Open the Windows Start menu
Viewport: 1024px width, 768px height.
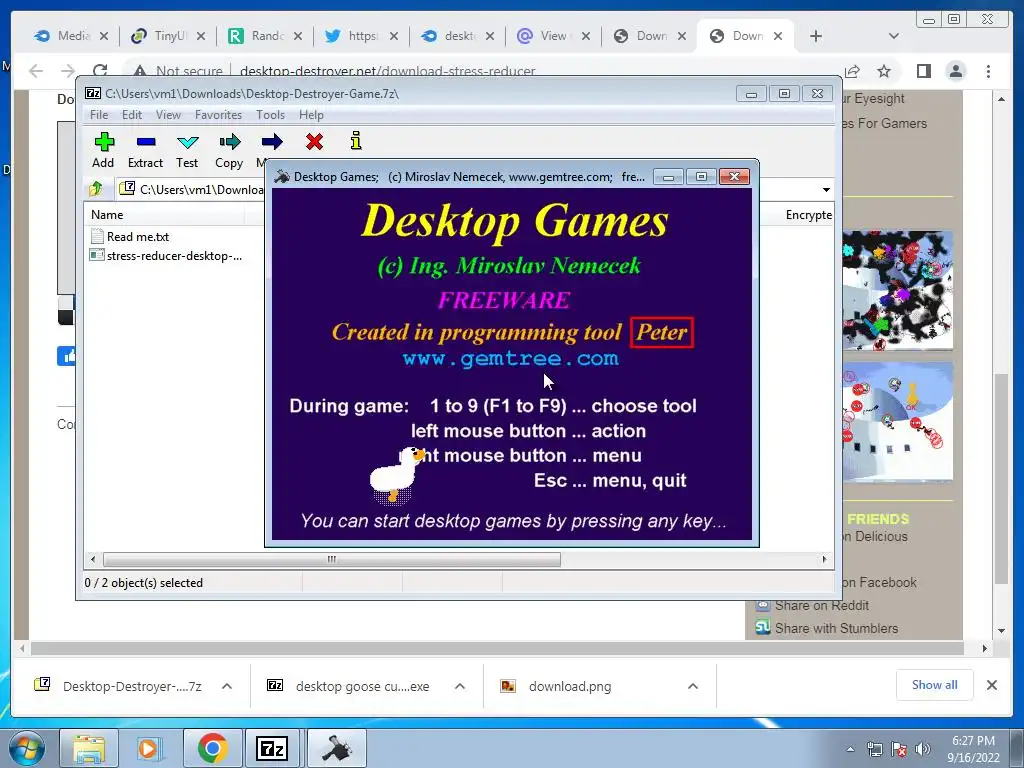coord(26,748)
